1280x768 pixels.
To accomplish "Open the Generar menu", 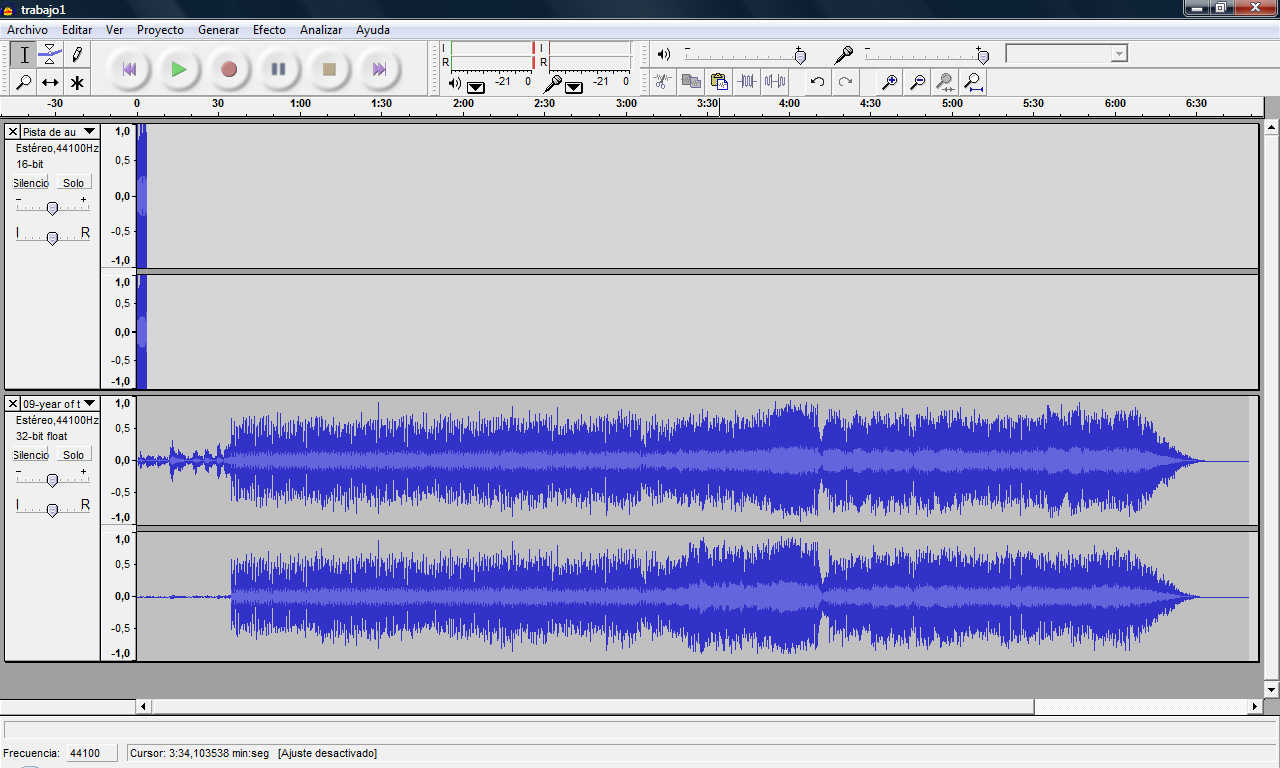I will click(x=218, y=30).
